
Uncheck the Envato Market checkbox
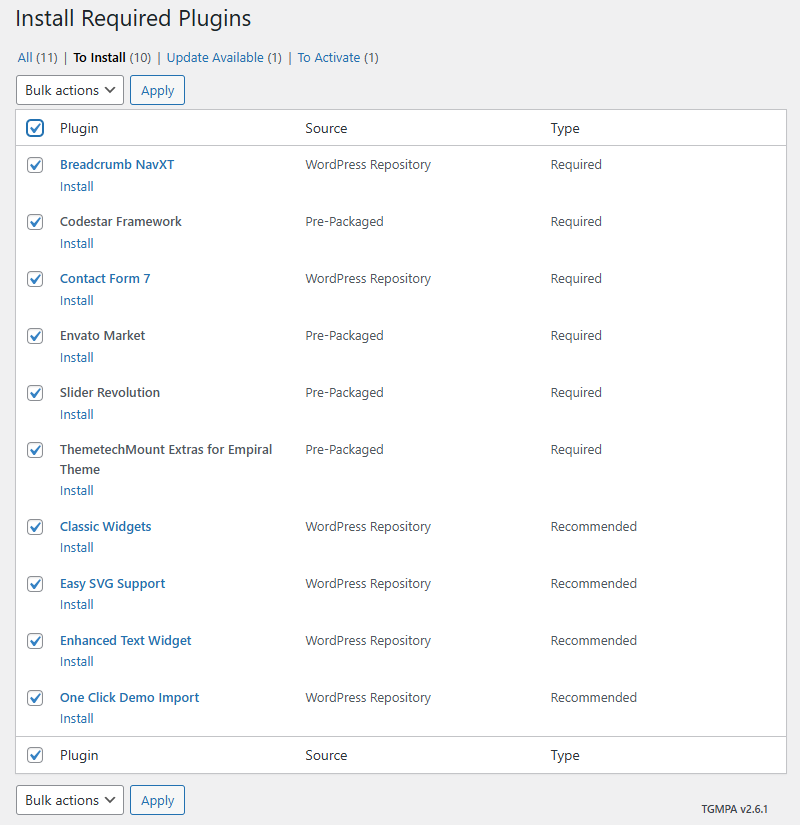pyautogui.click(x=35, y=336)
